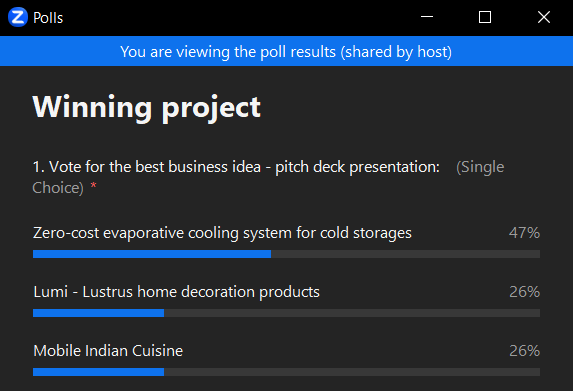Viewport: 573px width, 391px height.
Task: Select Zero-cost evaporative cooling system option
Action: 222,233
